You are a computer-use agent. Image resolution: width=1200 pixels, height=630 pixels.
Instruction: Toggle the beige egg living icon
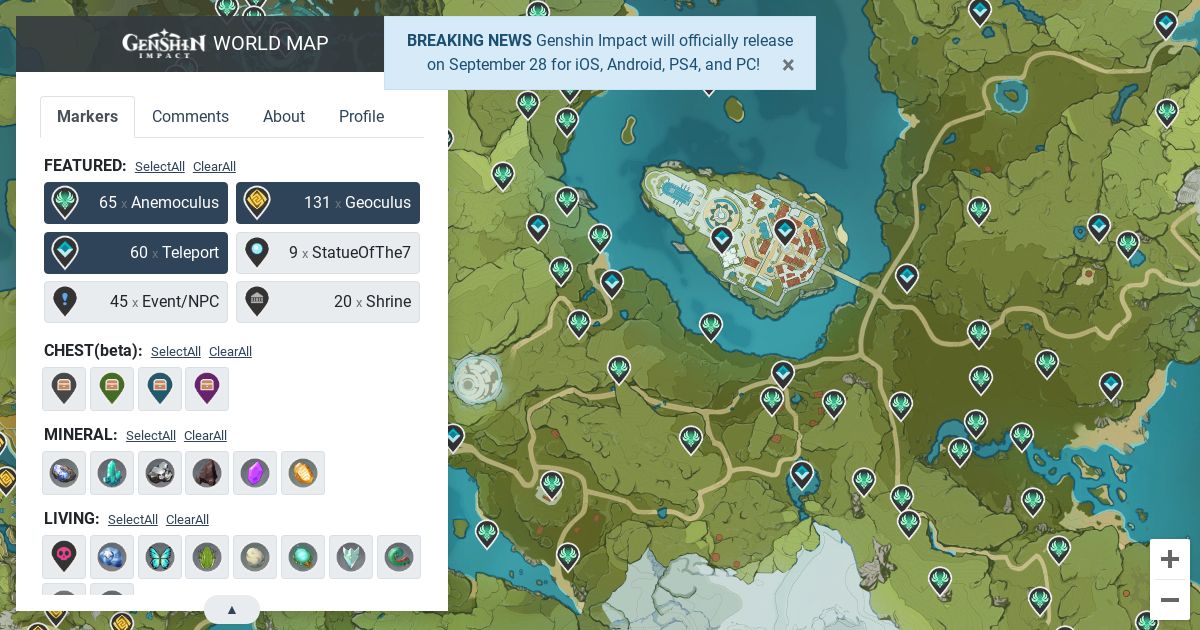pos(255,557)
